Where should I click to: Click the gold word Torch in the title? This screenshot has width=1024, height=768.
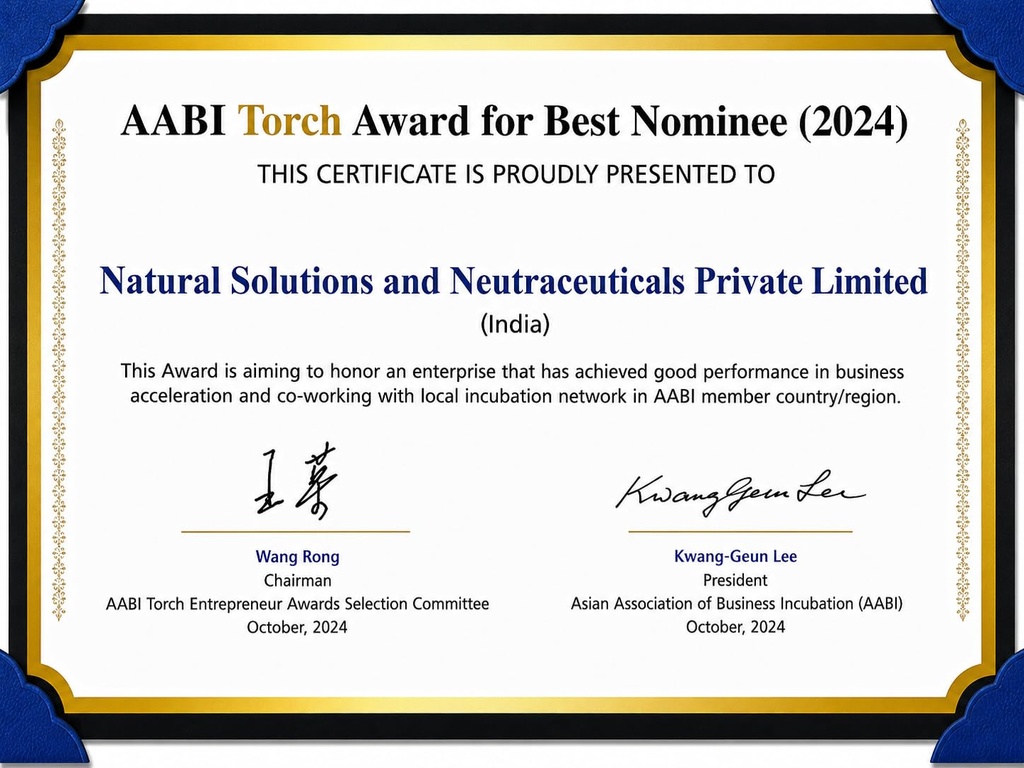(289, 121)
